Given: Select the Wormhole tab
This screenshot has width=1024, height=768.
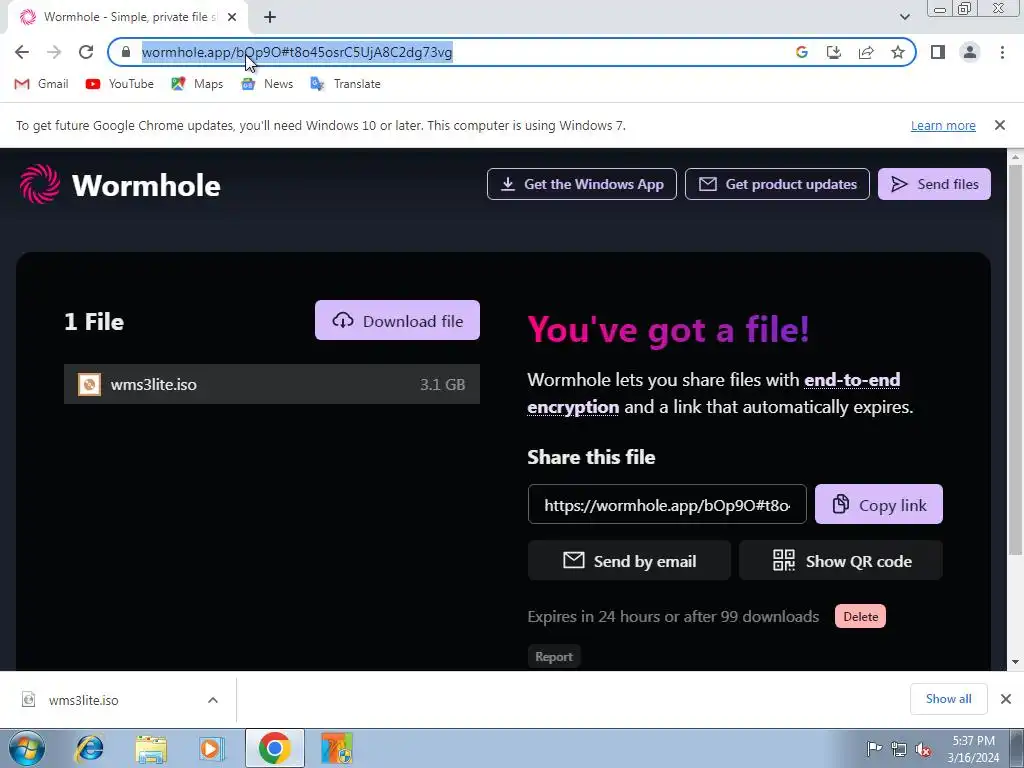Looking at the screenshot, I should click(127, 18).
